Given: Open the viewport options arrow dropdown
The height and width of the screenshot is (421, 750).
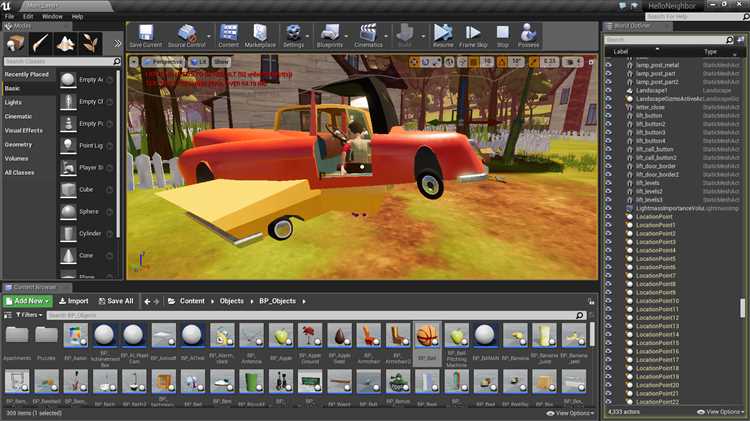Looking at the screenshot, I should tap(134, 62).
